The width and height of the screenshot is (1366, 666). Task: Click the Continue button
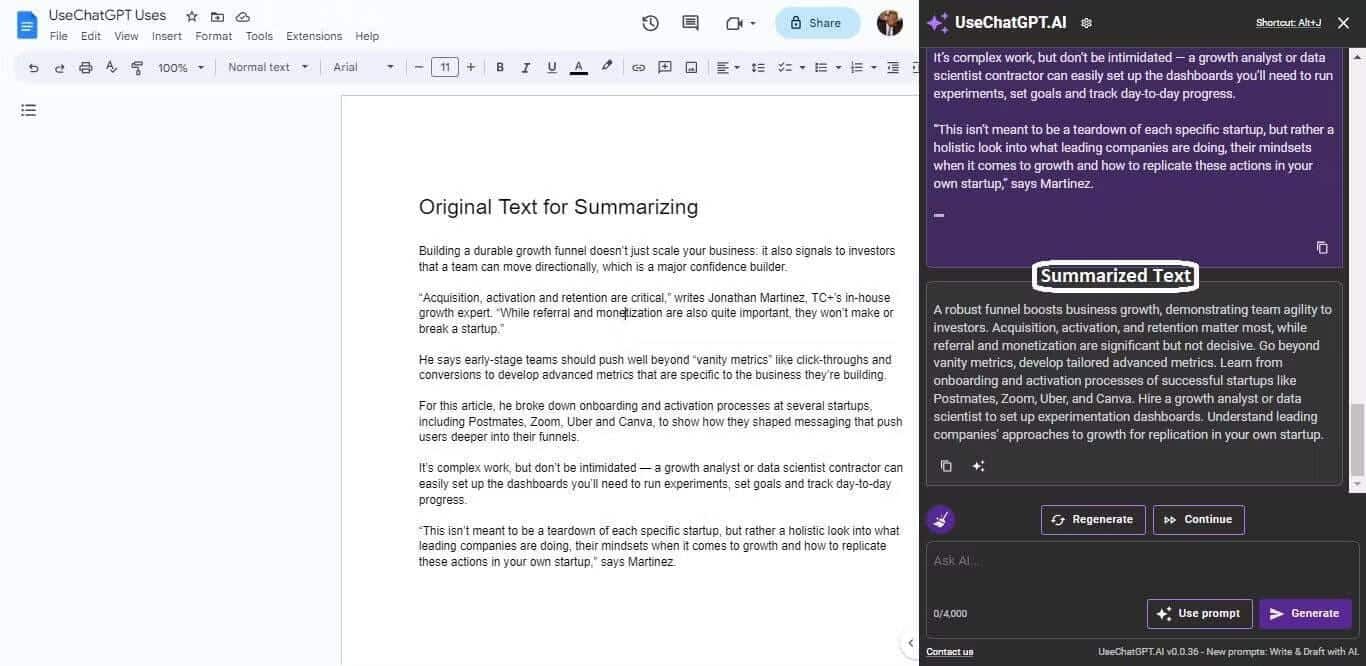click(x=1199, y=520)
